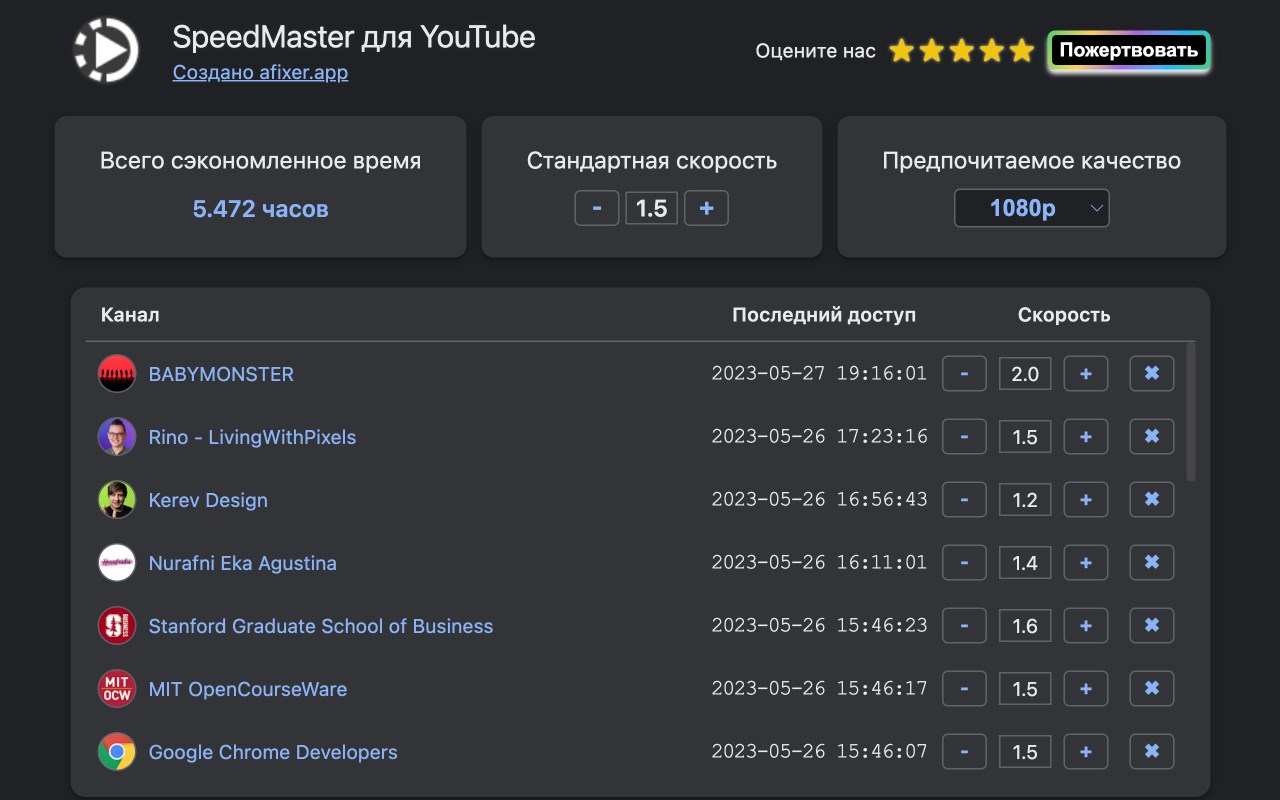Decrease speed for Rino - LivingWithPixels
The height and width of the screenshot is (800, 1280).
pyautogui.click(x=964, y=437)
